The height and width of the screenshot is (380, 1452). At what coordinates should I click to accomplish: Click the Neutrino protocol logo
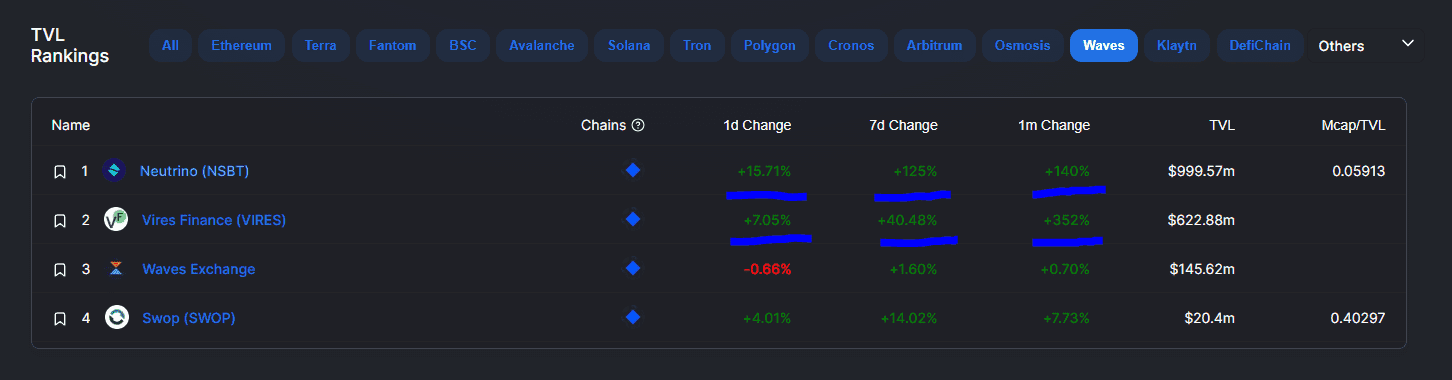pos(114,171)
